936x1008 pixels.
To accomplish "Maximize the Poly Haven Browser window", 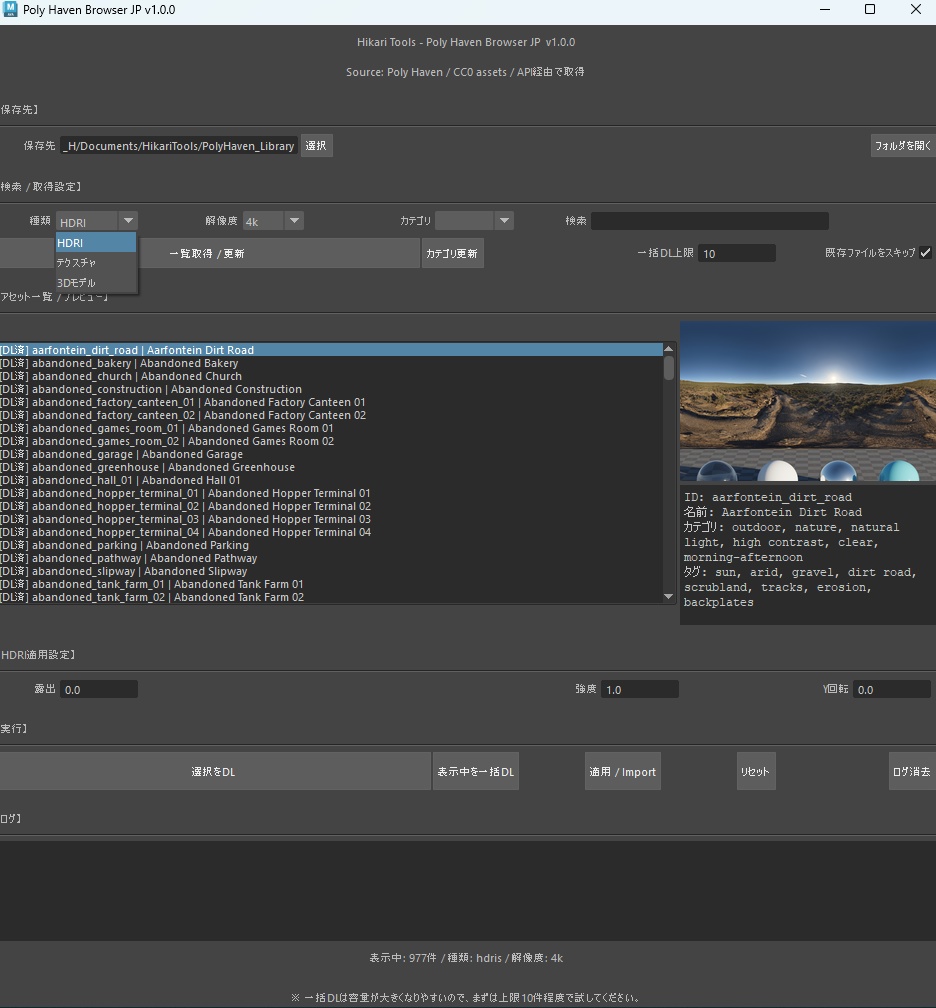I will [x=870, y=10].
